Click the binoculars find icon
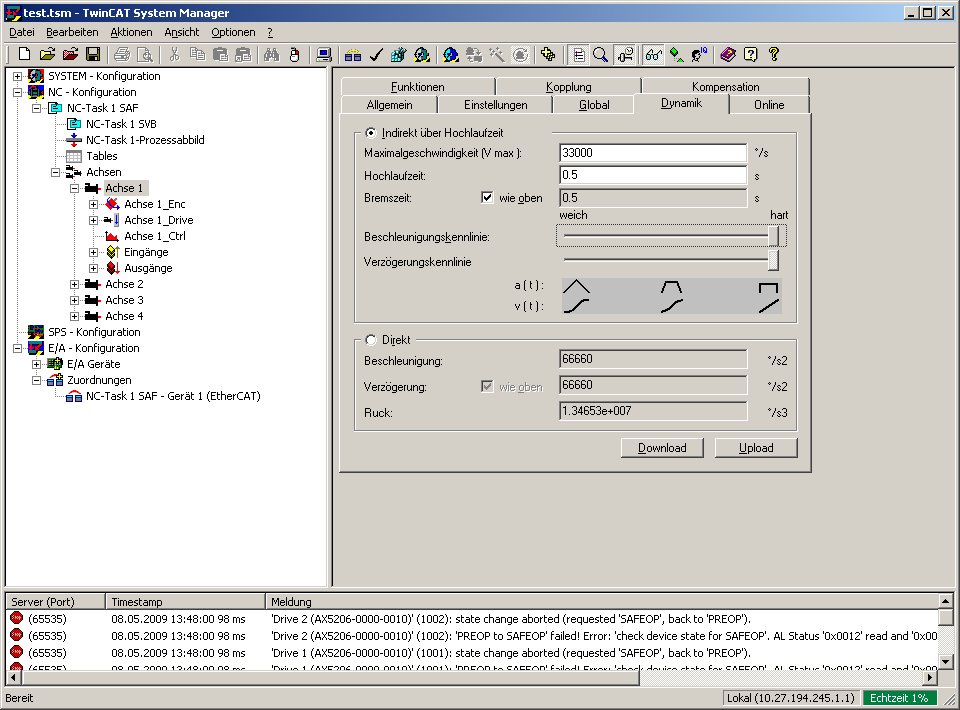This screenshot has width=960, height=710. point(271,54)
